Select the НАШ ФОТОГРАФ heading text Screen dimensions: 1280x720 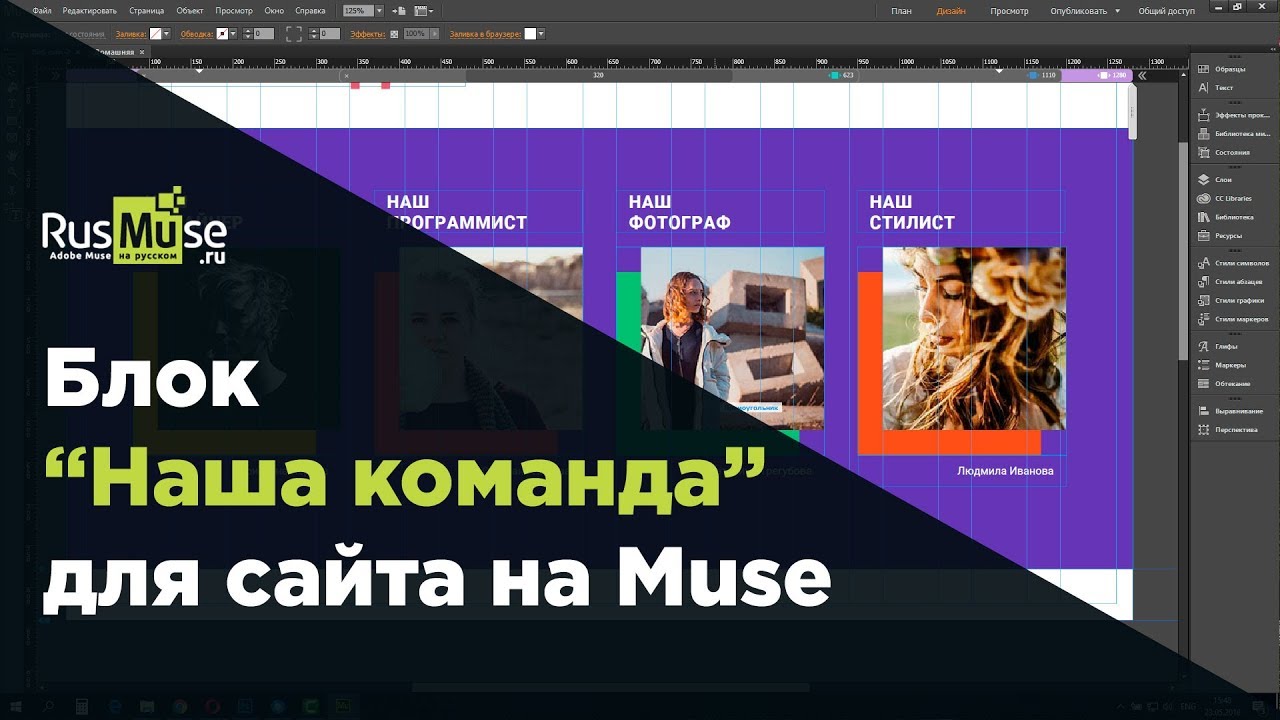click(x=679, y=212)
